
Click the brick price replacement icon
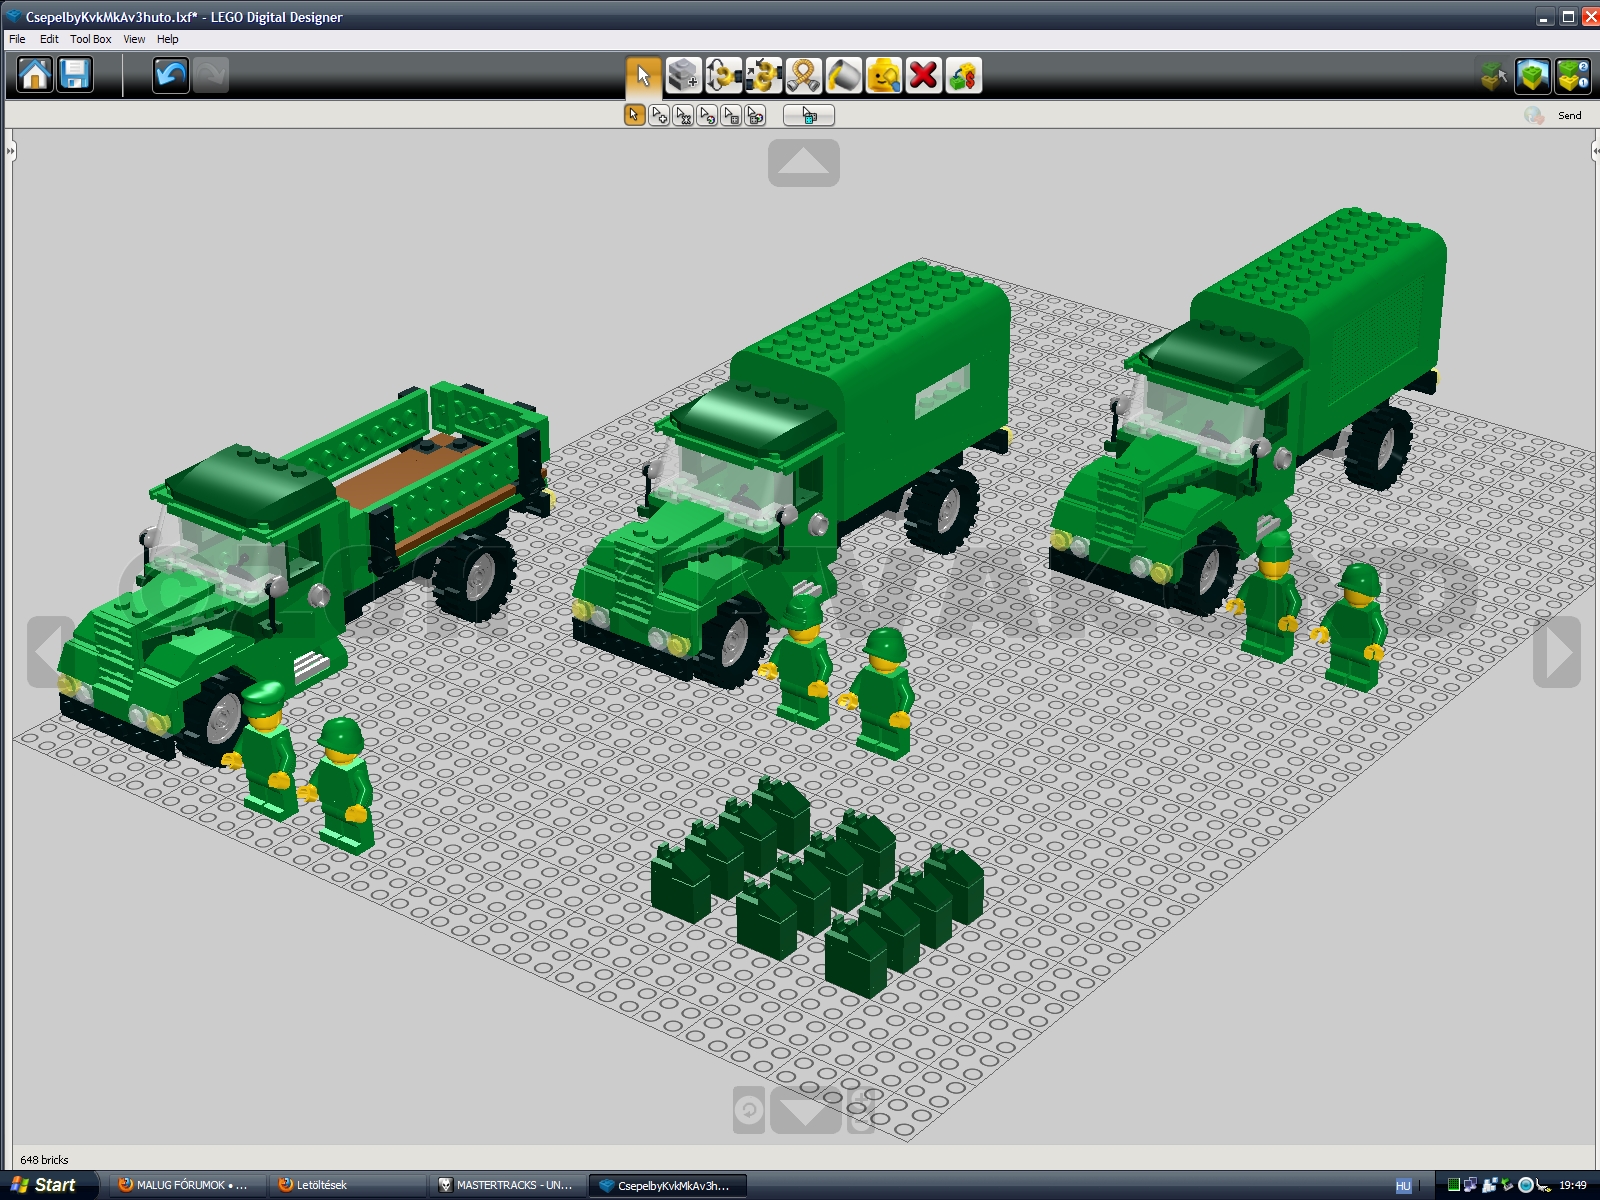click(x=963, y=75)
